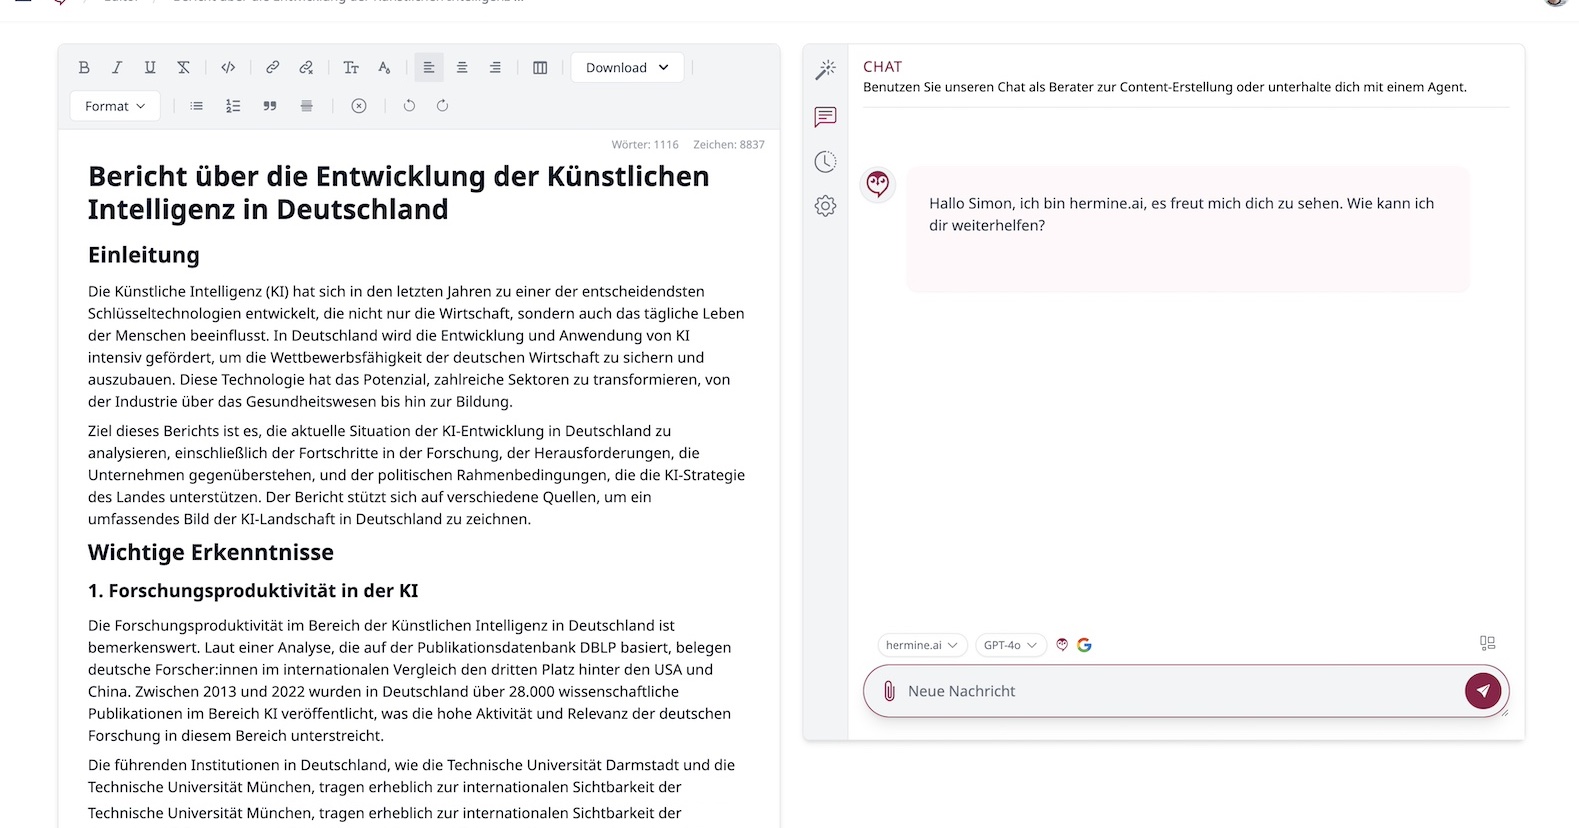Image resolution: width=1579 pixels, height=828 pixels.
Task: Insert a code block with the code icon
Action: pos(228,67)
